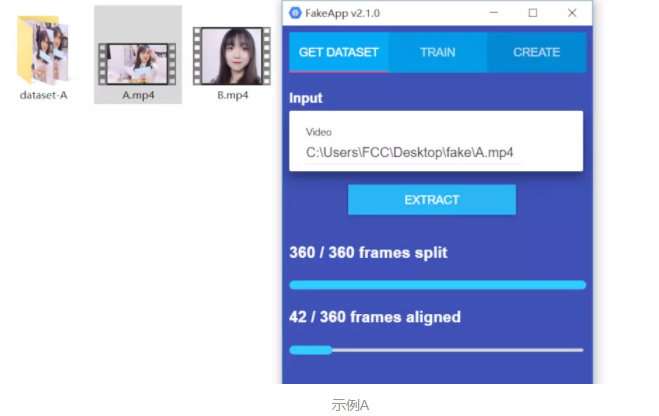659x416 pixels.
Task: Switch to the GET DATASET tab
Action: point(338,52)
